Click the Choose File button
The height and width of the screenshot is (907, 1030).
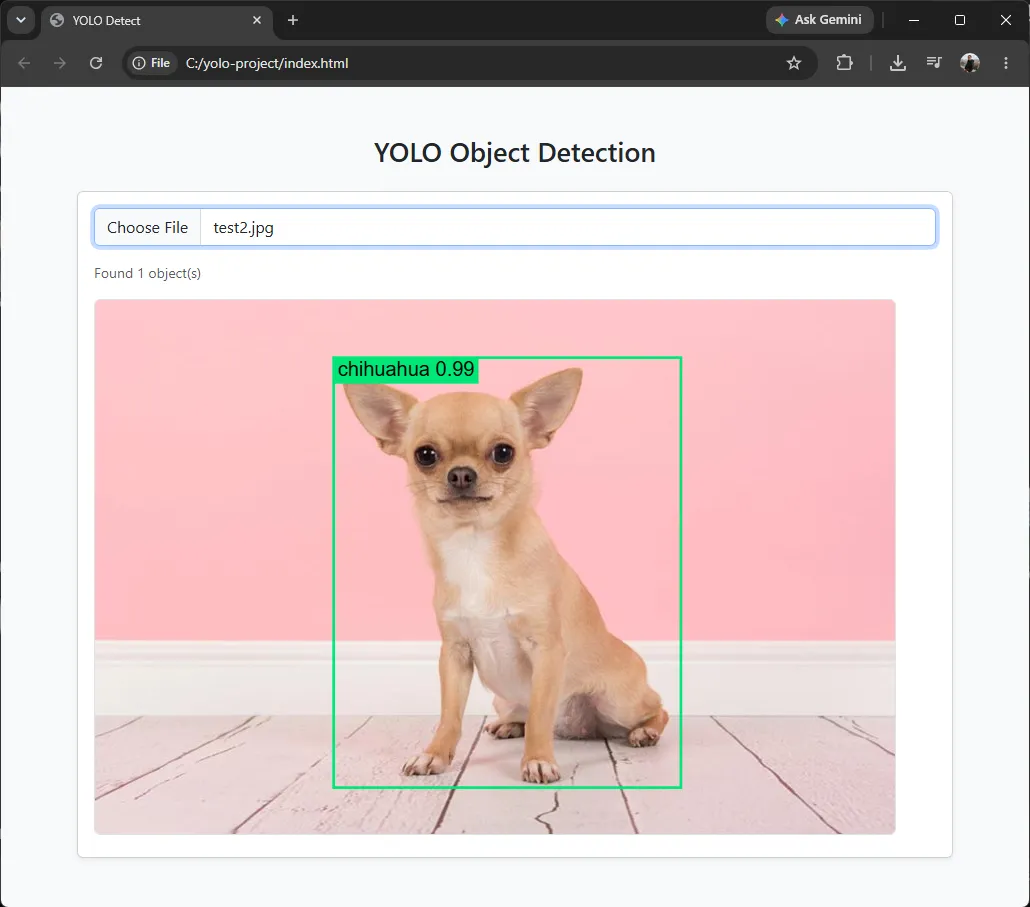(x=148, y=227)
